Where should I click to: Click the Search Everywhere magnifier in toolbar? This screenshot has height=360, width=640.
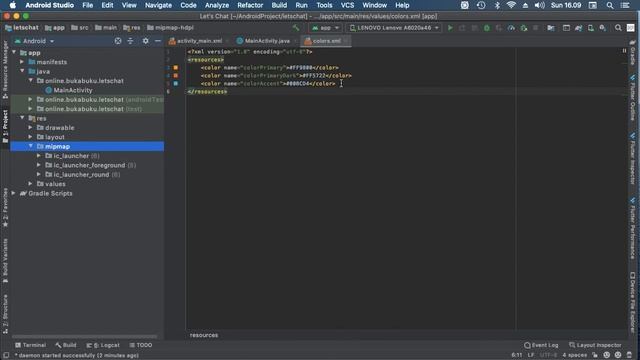tap(618, 28)
